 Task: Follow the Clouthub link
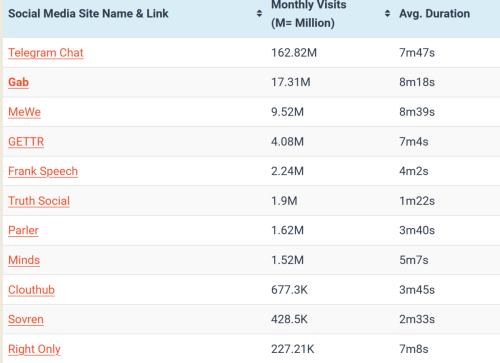point(31,290)
